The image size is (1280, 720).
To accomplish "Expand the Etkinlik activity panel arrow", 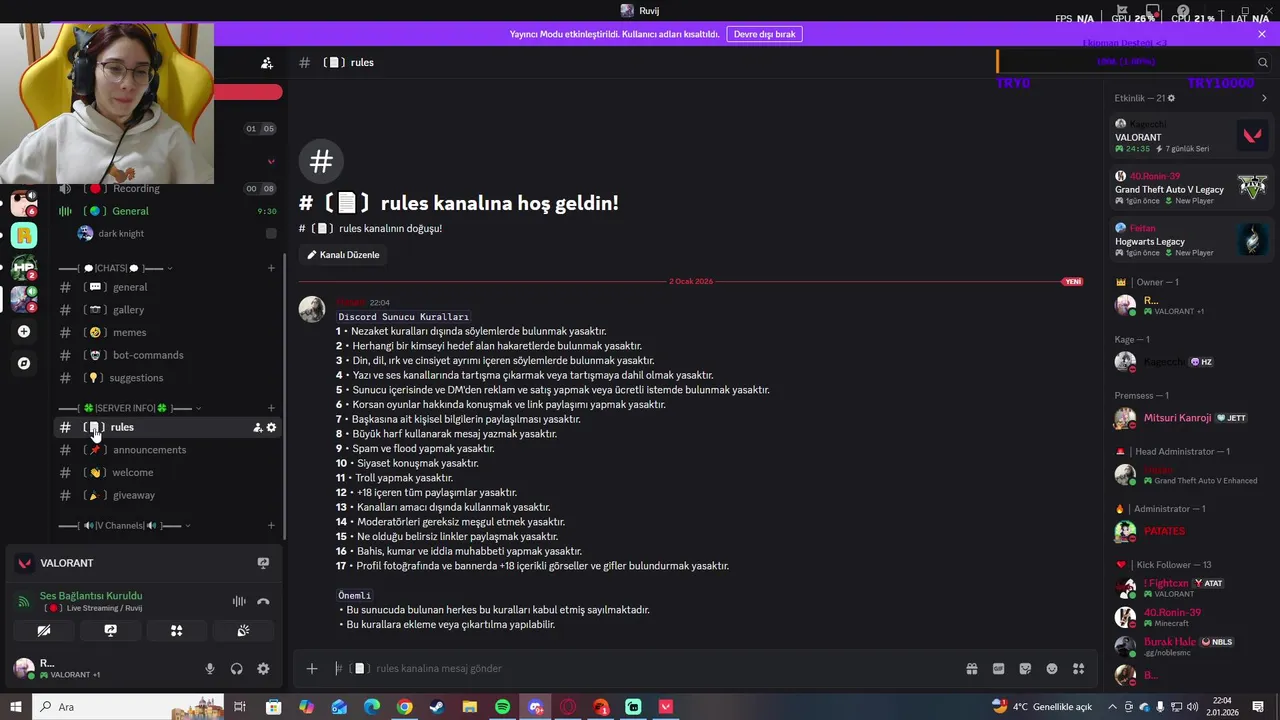I will click(x=1264, y=98).
